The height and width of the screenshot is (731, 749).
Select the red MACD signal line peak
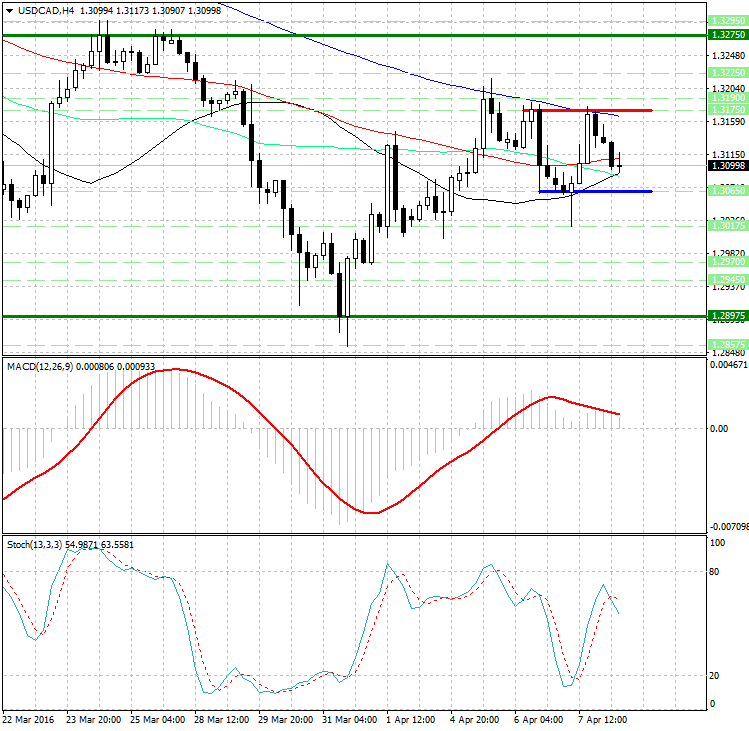(175, 369)
